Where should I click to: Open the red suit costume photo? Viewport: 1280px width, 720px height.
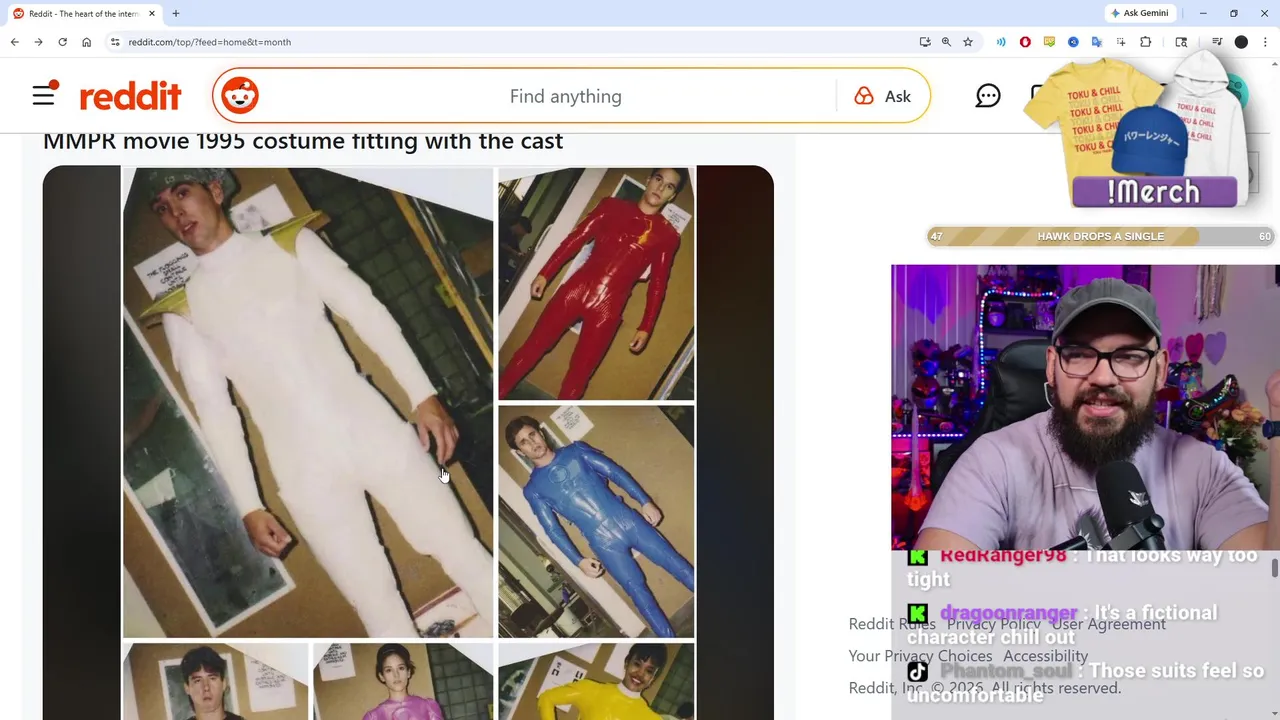[596, 284]
